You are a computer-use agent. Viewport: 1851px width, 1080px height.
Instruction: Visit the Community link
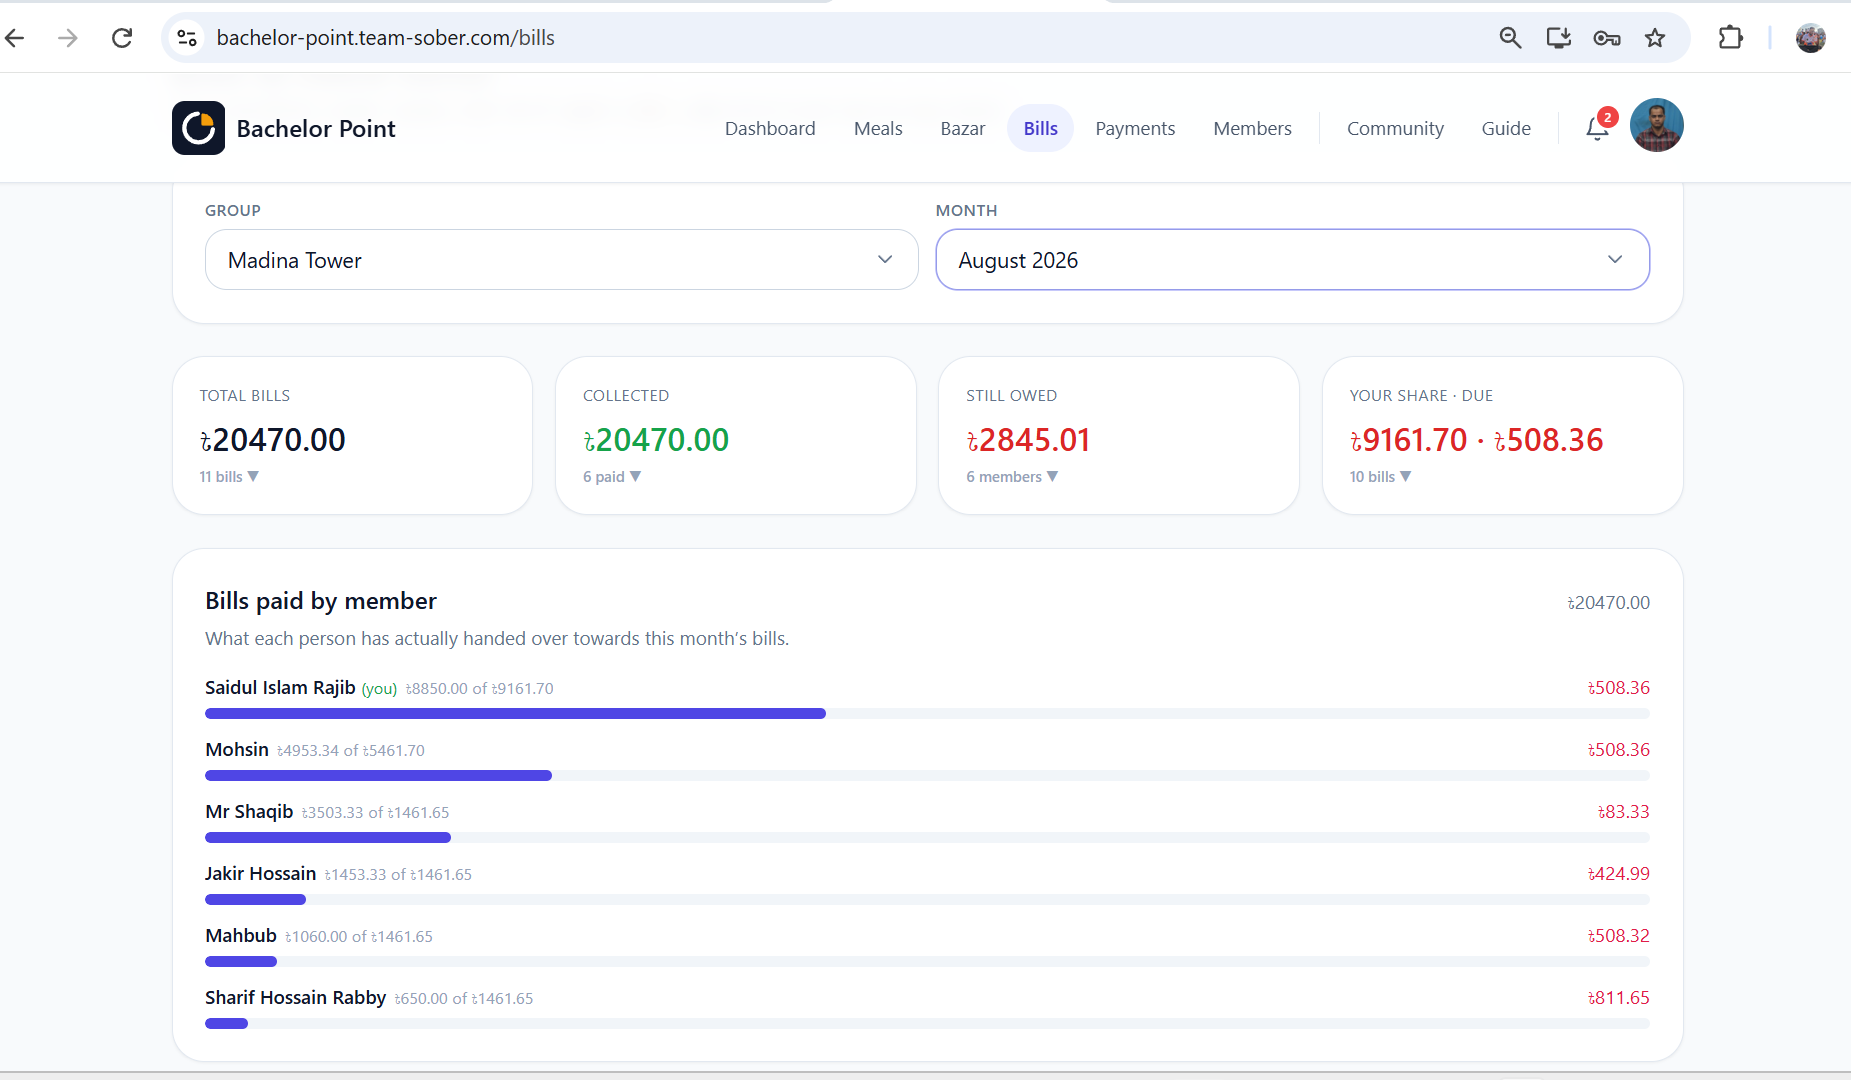1395,128
